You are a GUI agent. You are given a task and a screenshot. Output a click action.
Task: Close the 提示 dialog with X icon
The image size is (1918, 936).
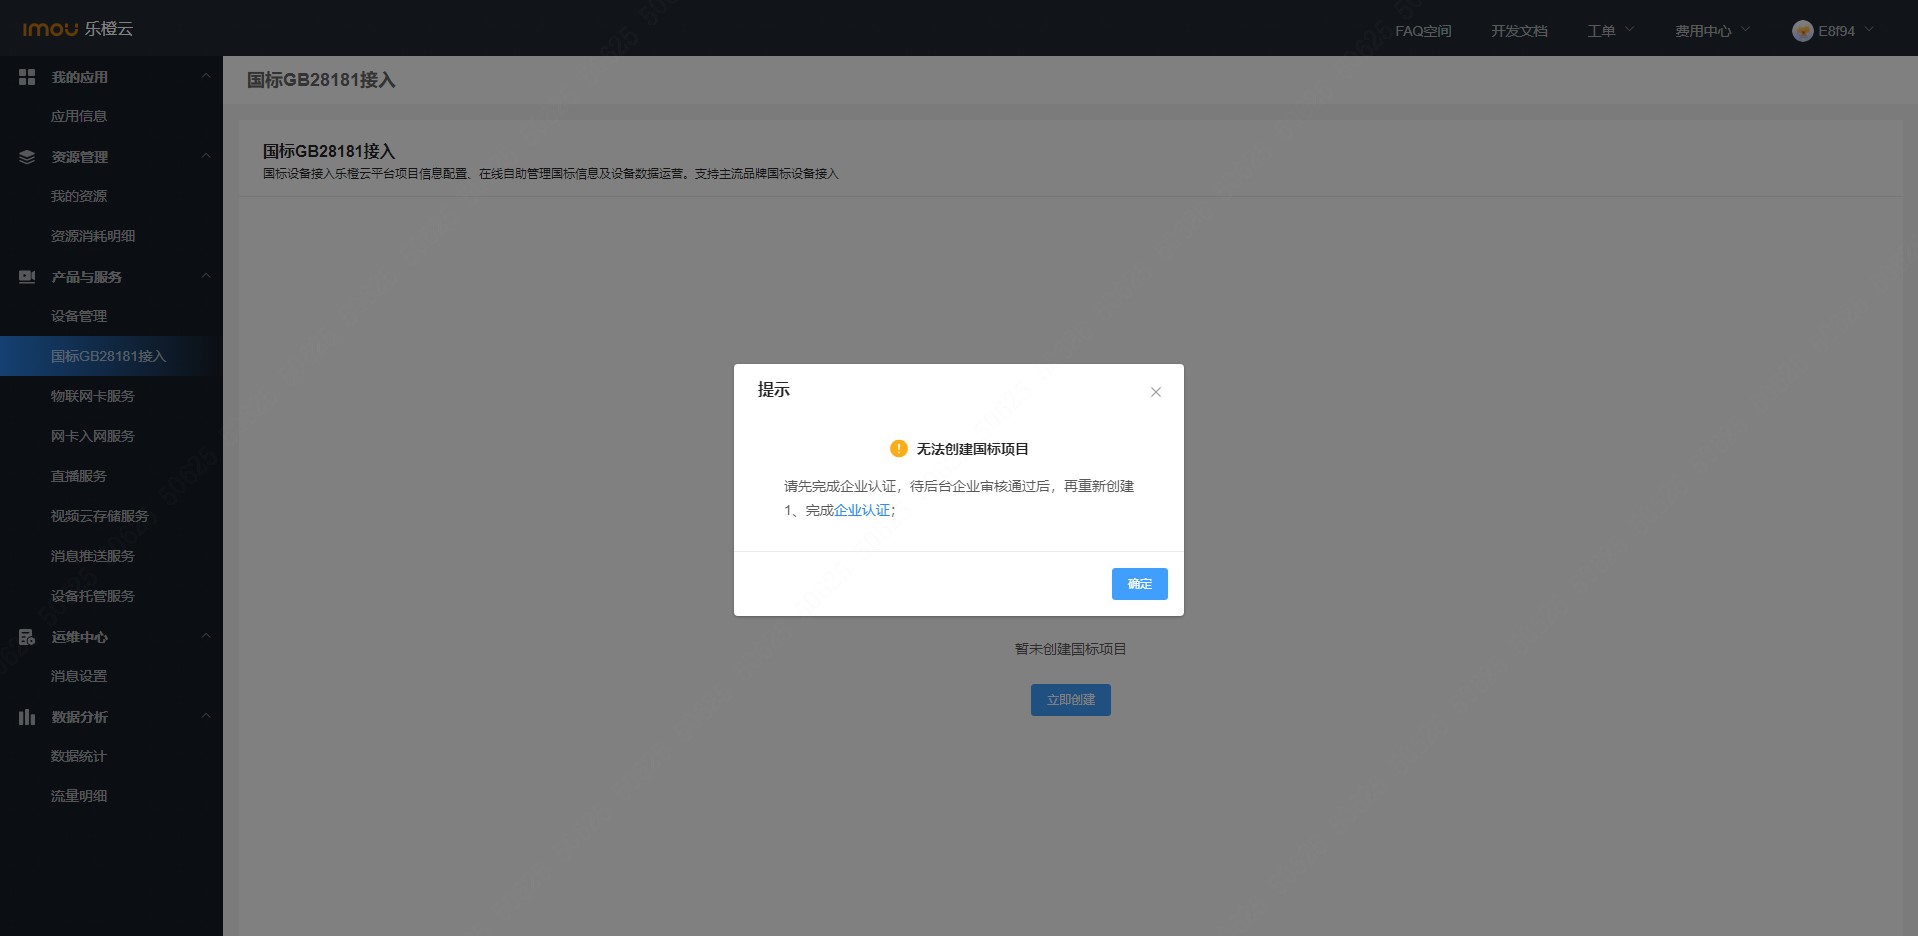pos(1156,392)
